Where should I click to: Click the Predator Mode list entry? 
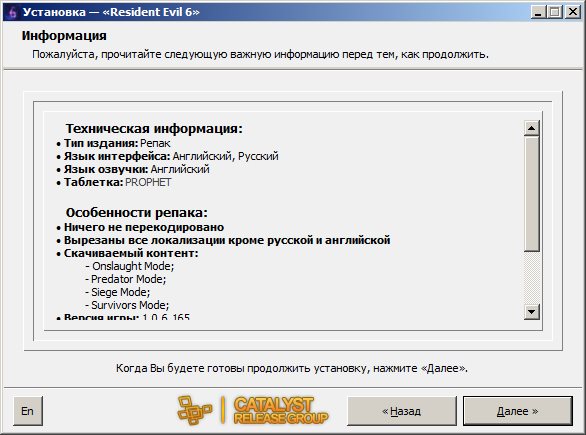pyautogui.click(x=126, y=279)
